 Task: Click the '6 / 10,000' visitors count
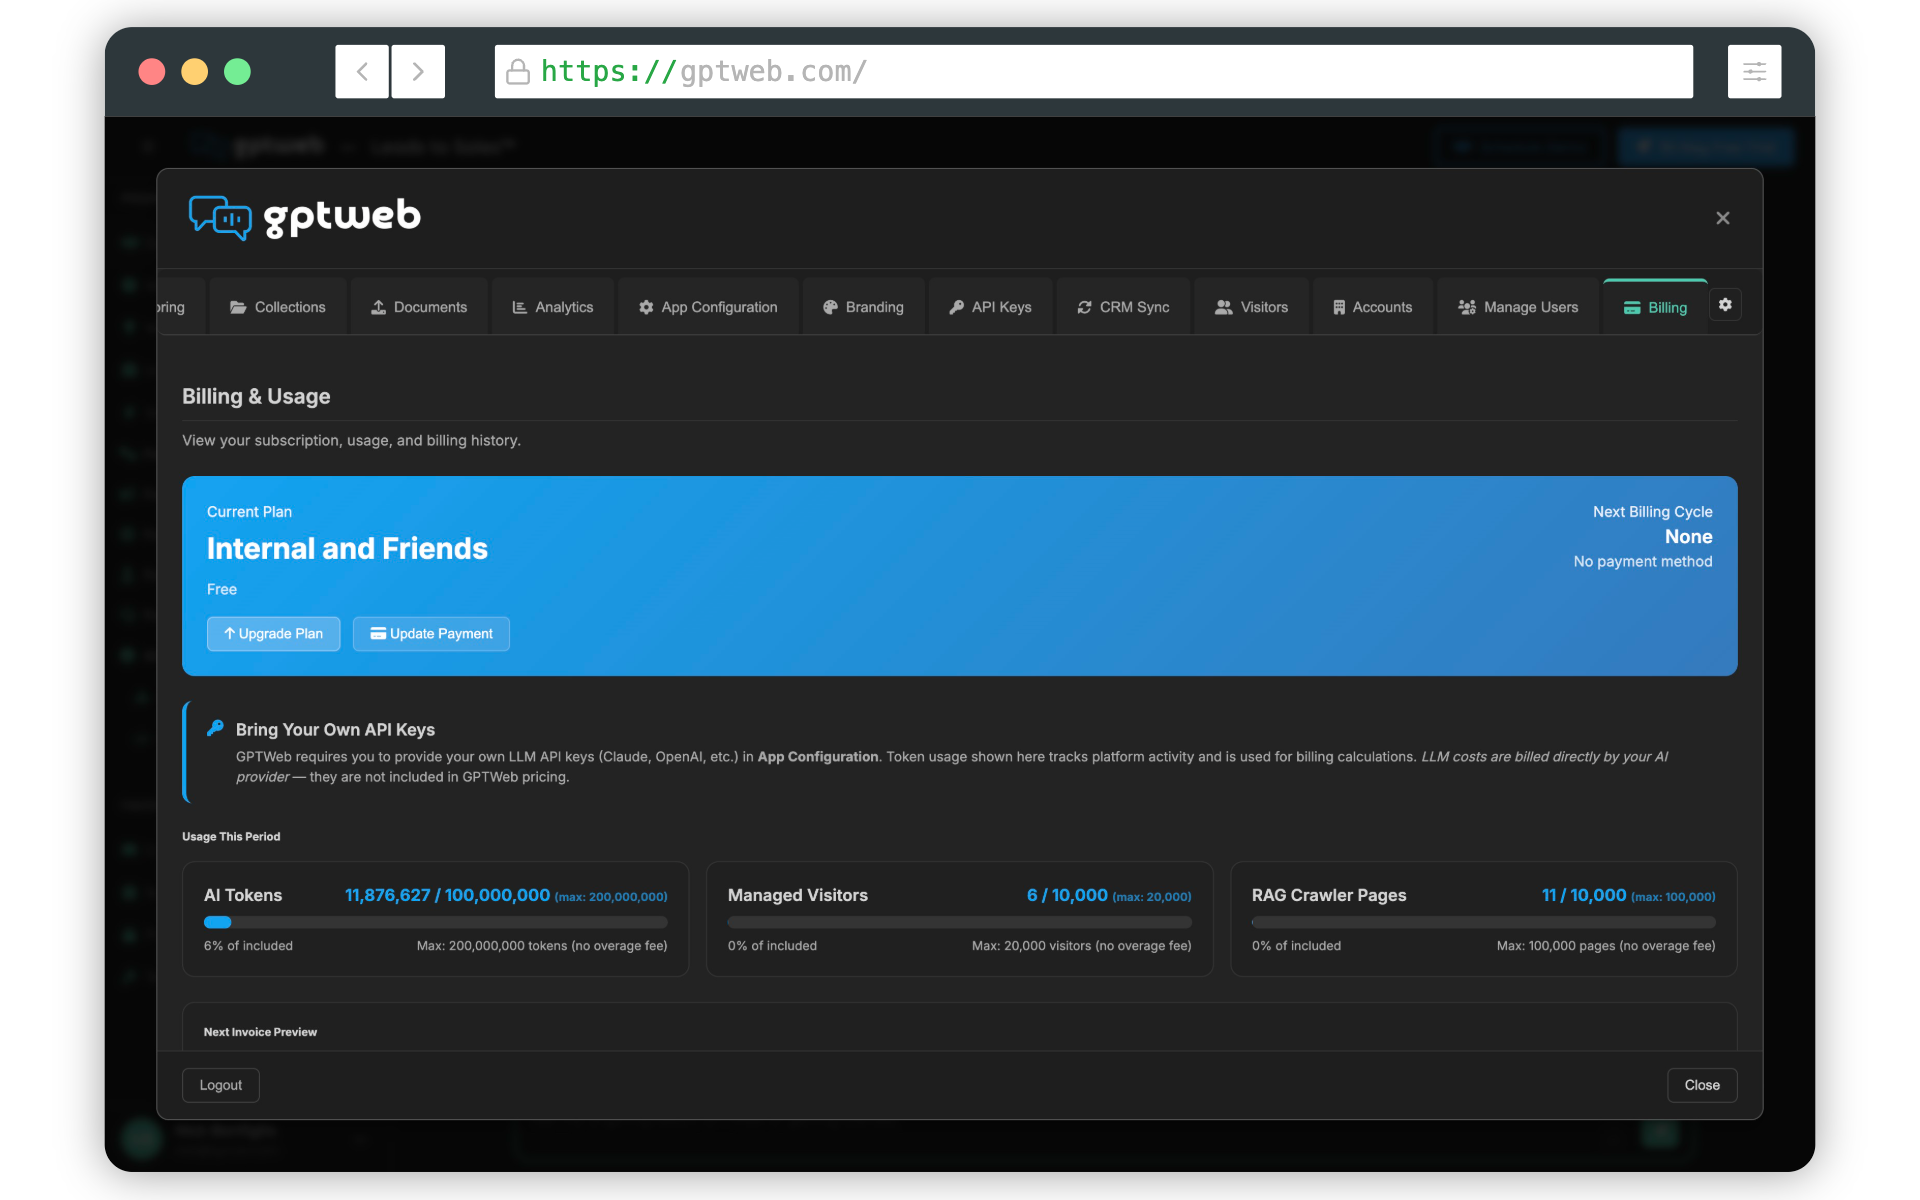tap(1067, 895)
